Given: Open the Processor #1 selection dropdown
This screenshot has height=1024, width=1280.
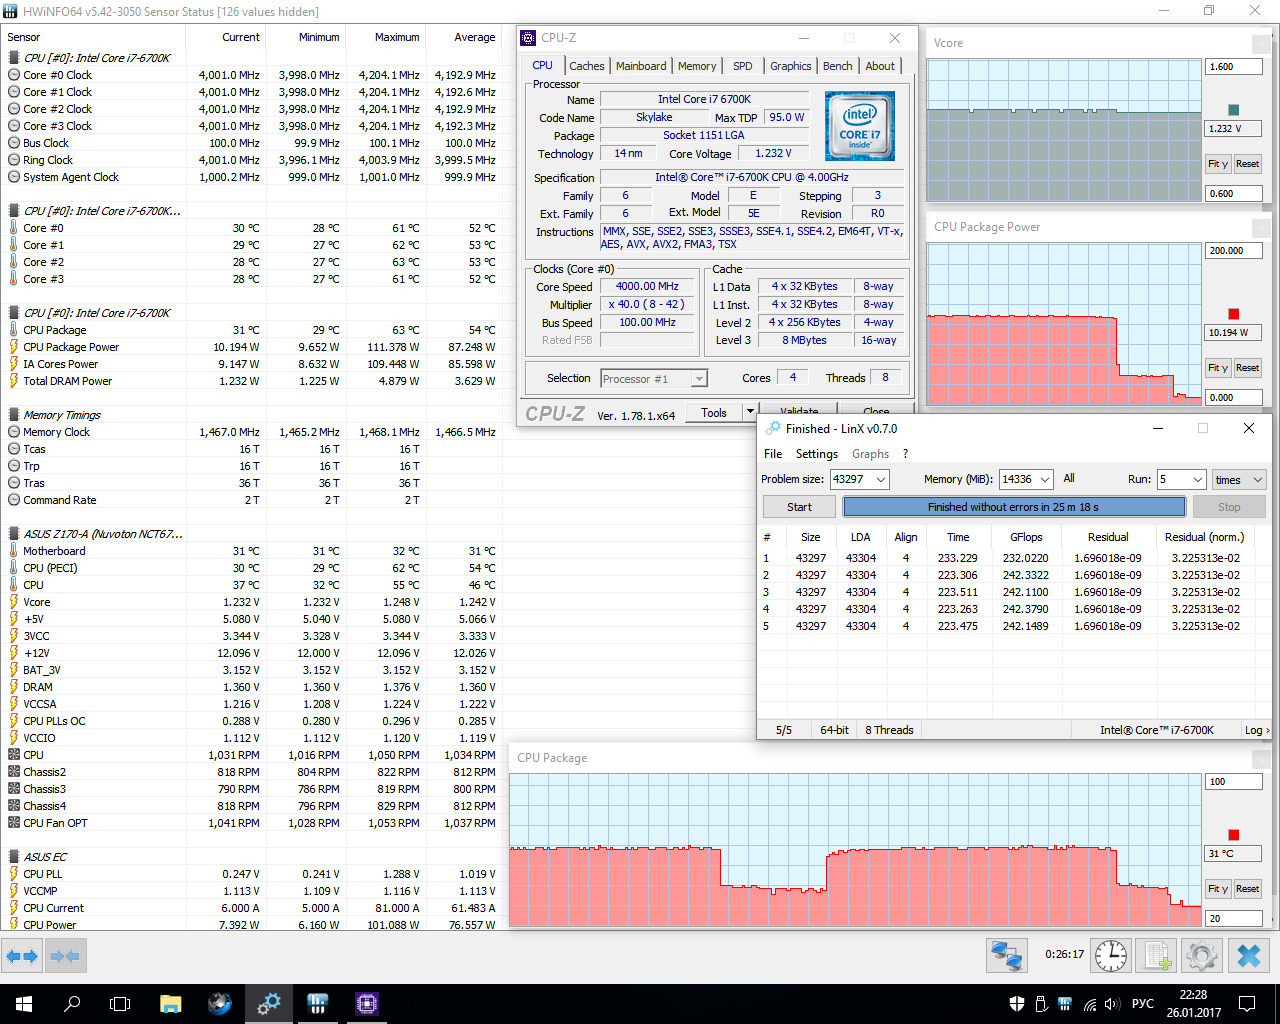Looking at the screenshot, I should click(x=654, y=379).
